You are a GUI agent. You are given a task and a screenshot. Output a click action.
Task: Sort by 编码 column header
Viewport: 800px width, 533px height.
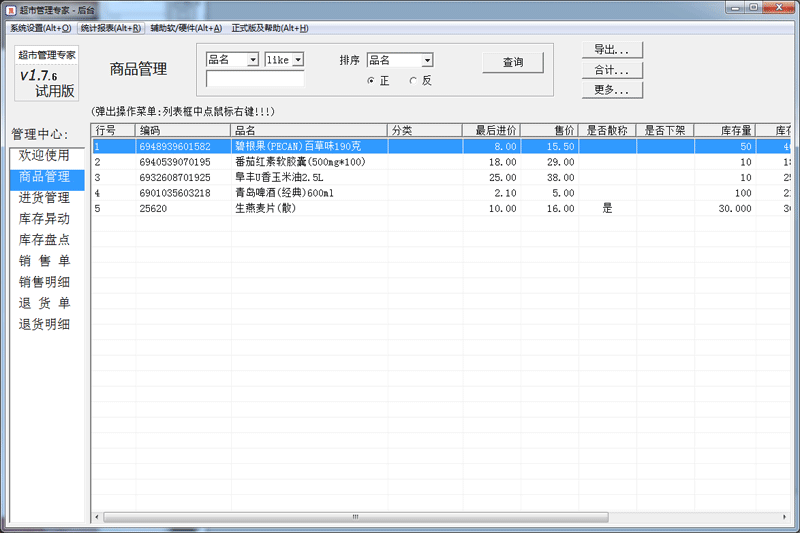[183, 131]
